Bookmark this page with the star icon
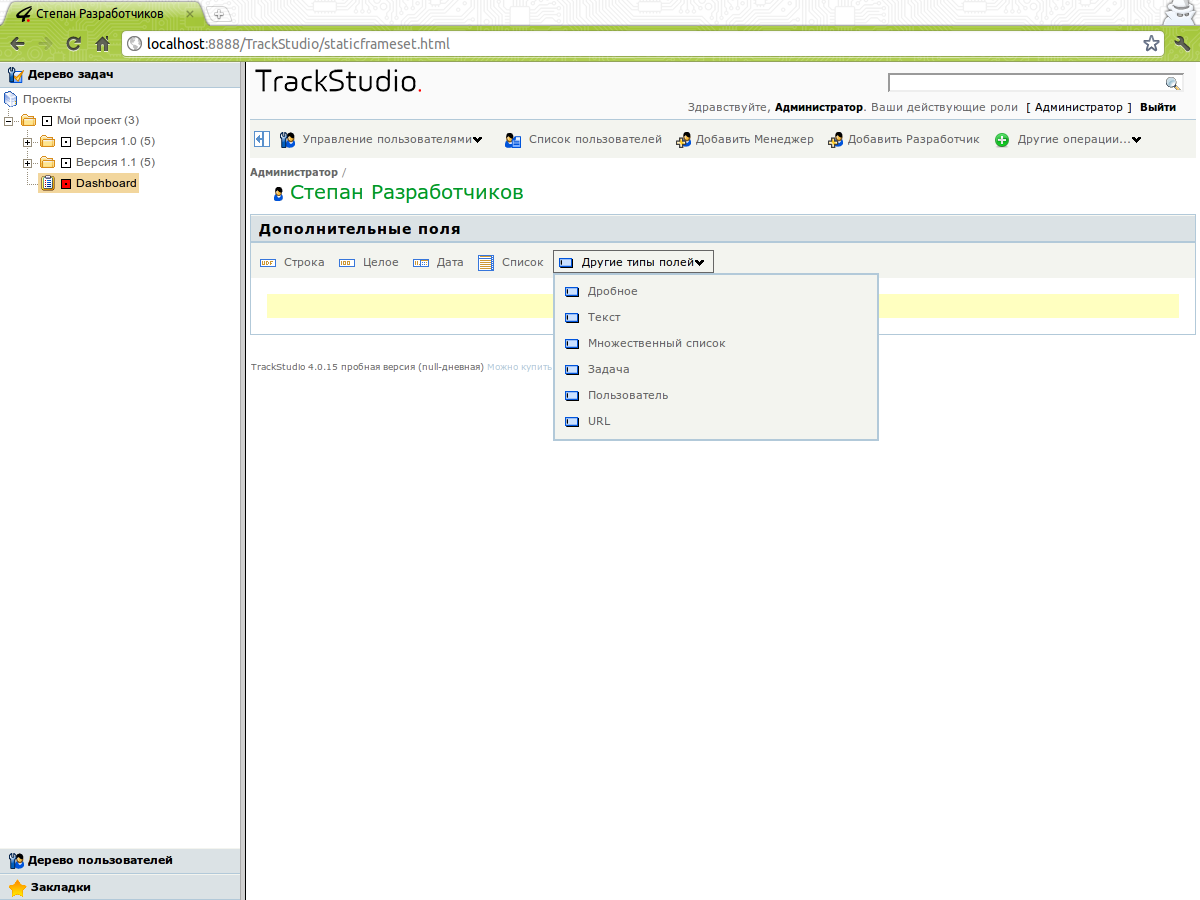The width and height of the screenshot is (1200, 900). 1152,43
